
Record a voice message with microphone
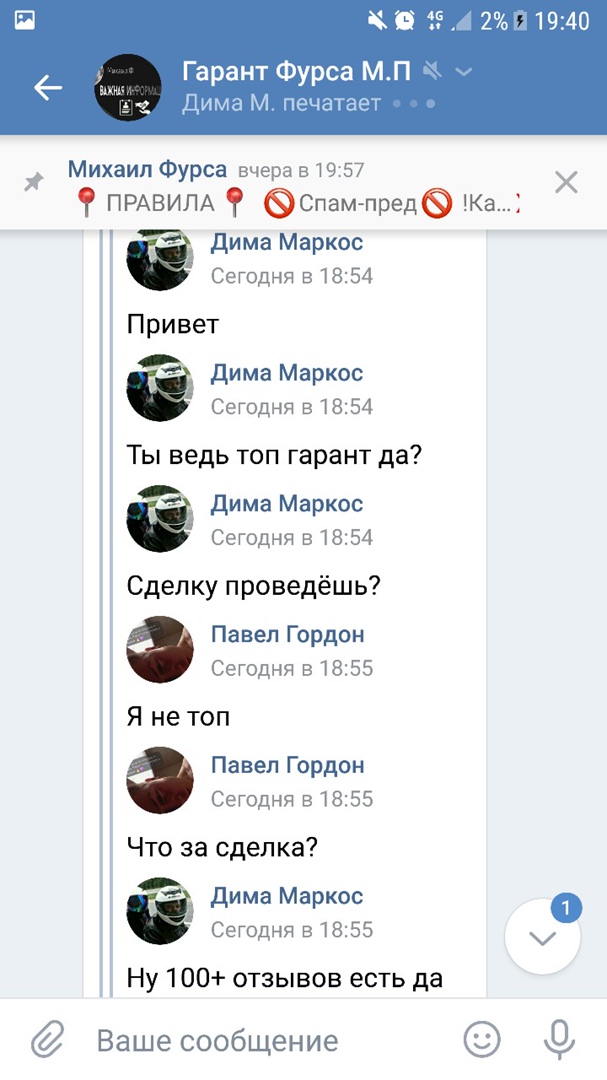click(x=558, y=1040)
